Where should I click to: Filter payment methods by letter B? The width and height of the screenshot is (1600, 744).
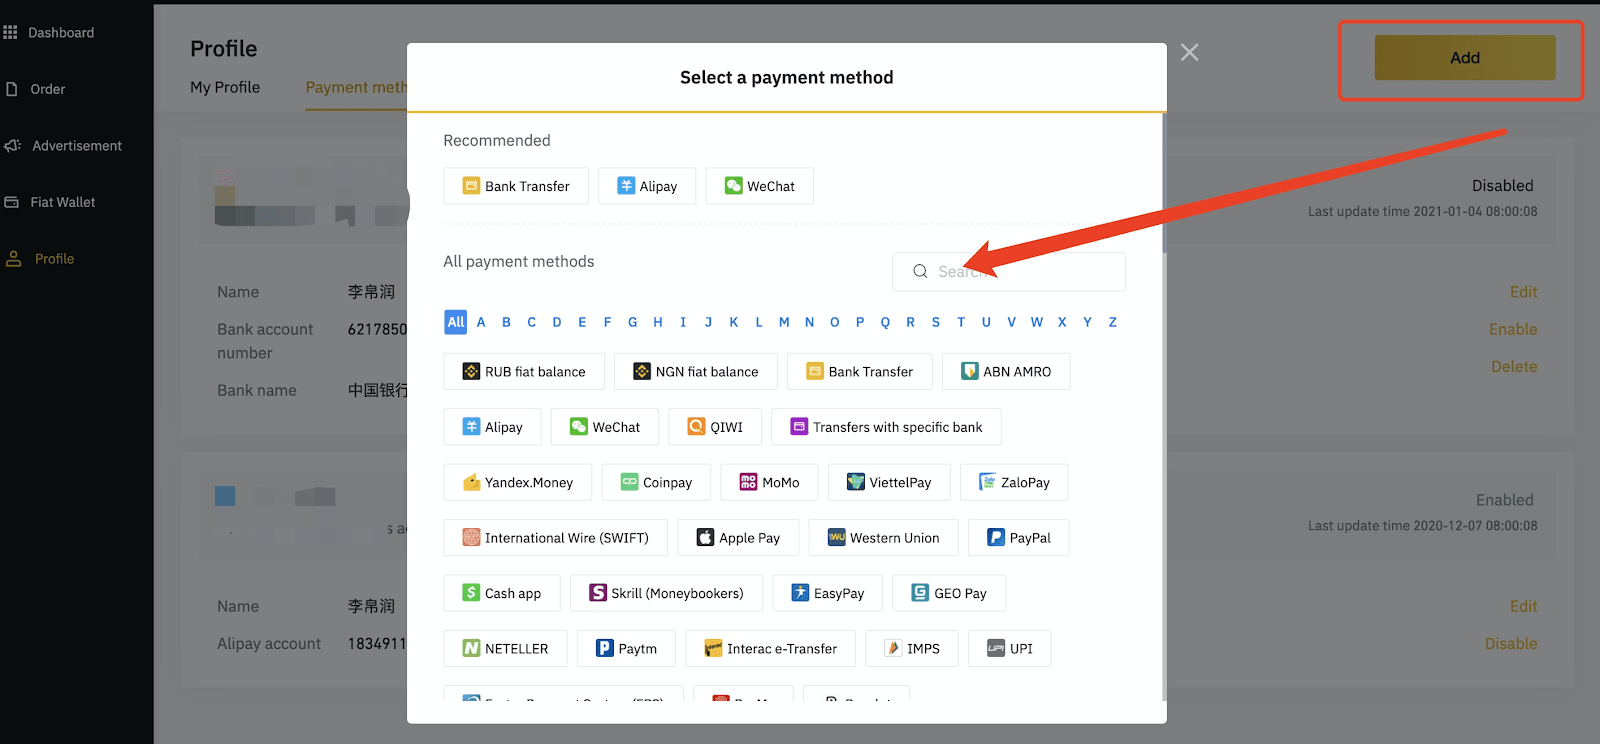[506, 322]
